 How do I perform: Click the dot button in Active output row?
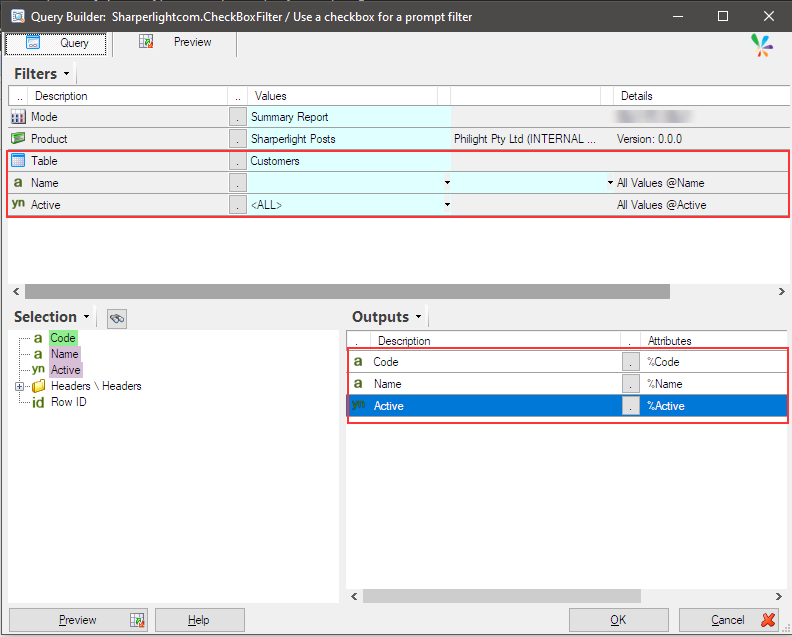click(630, 406)
